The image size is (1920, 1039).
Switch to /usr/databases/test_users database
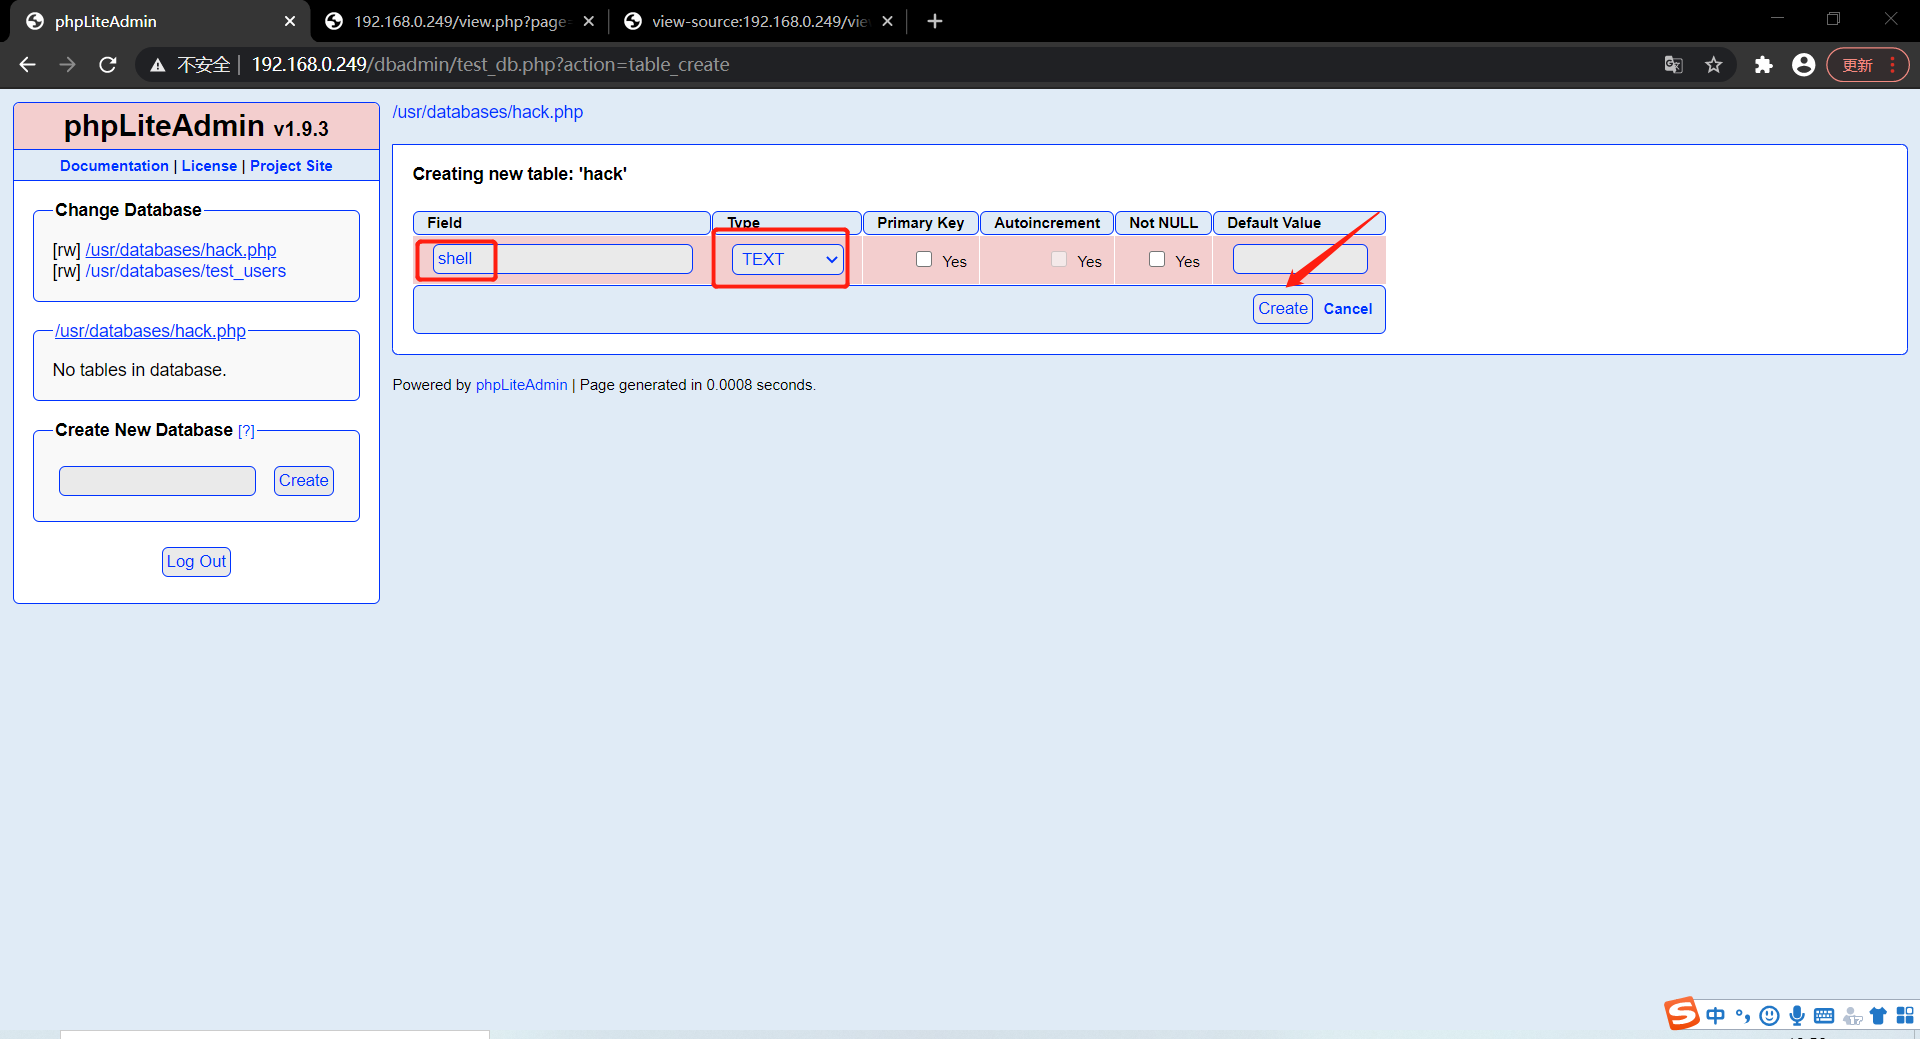[186, 271]
